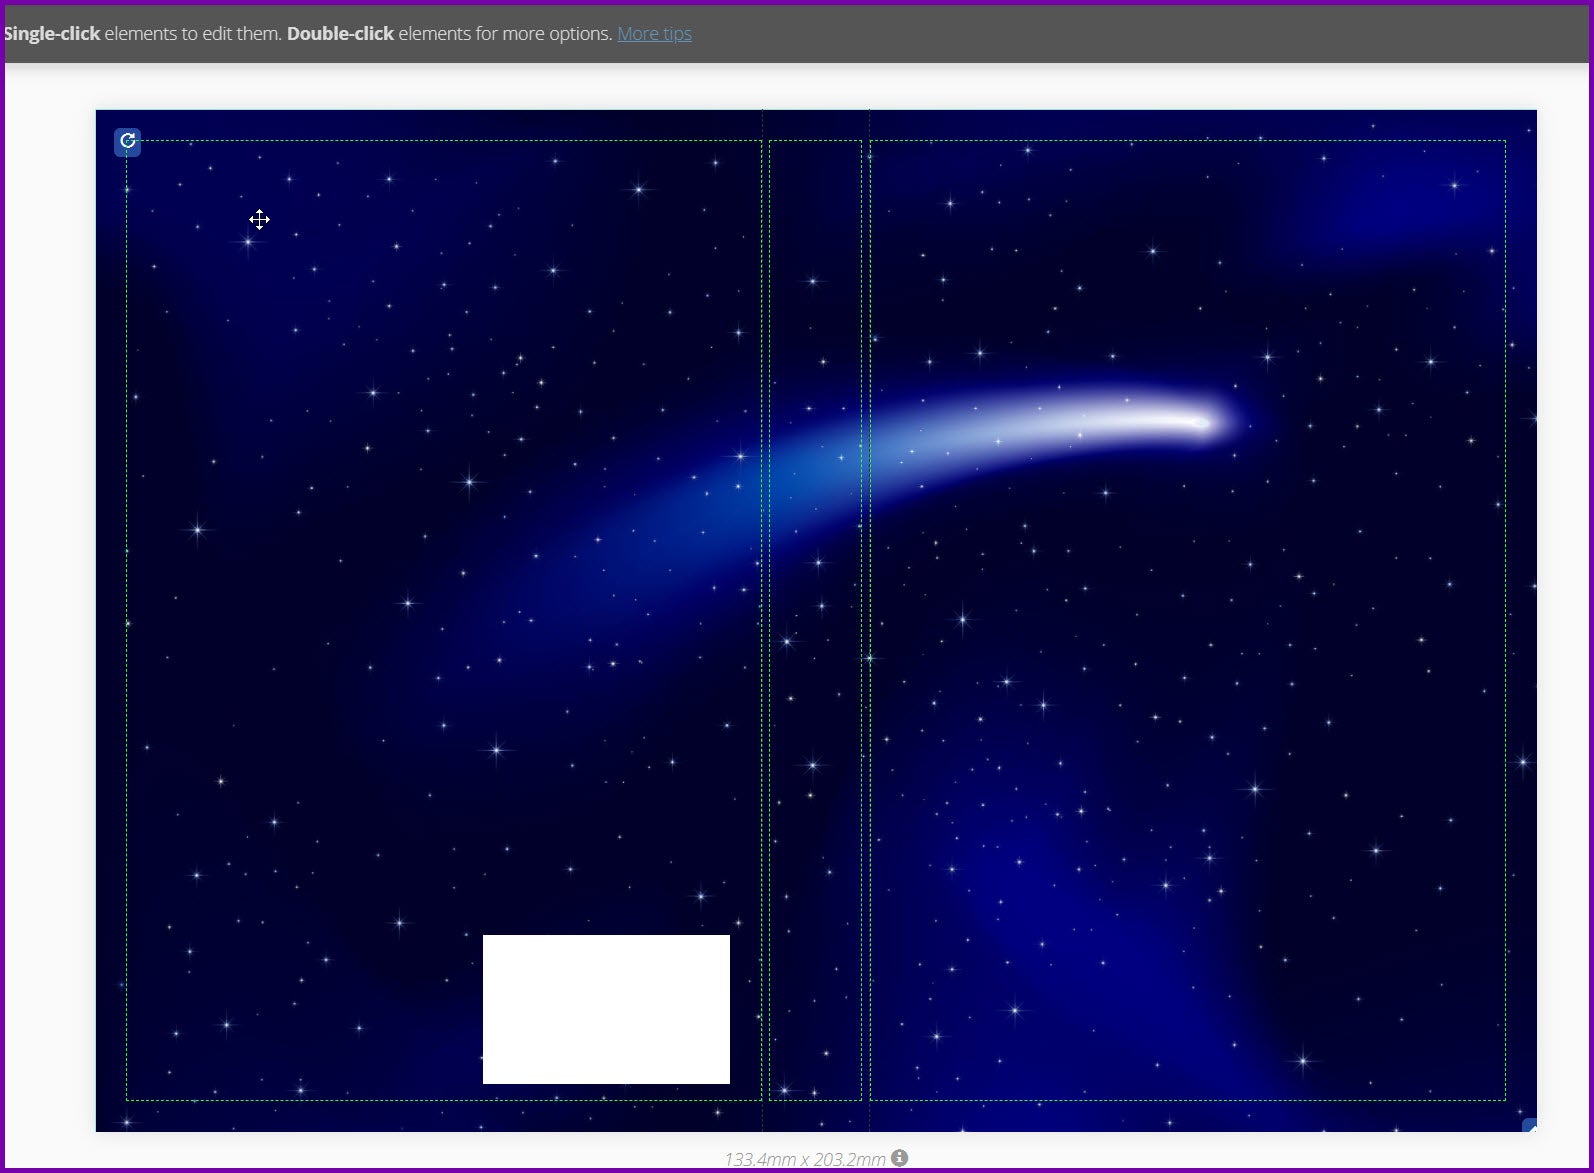The image size is (1594, 1173).
Task: Select the white barcode placeholder rectangle
Action: pyautogui.click(x=606, y=1009)
